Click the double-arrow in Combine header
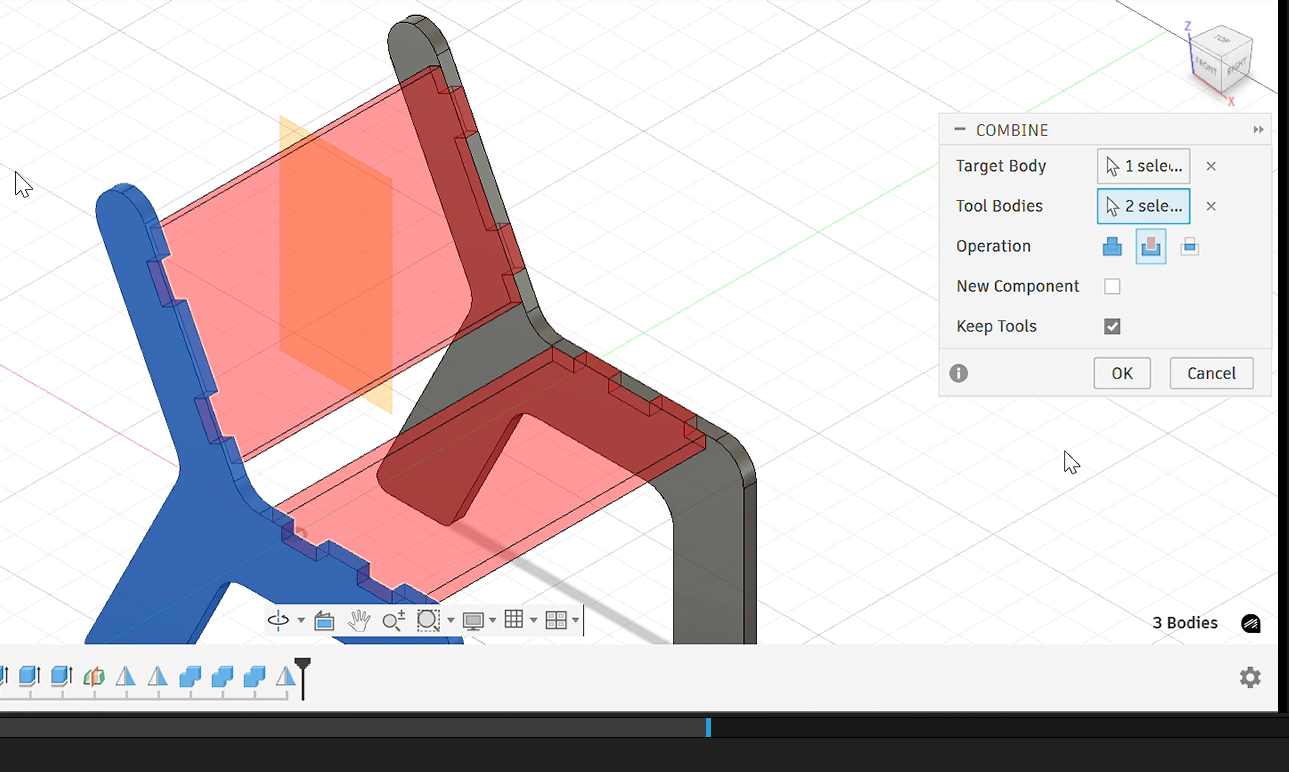The height and width of the screenshot is (772, 1289). [x=1258, y=130]
